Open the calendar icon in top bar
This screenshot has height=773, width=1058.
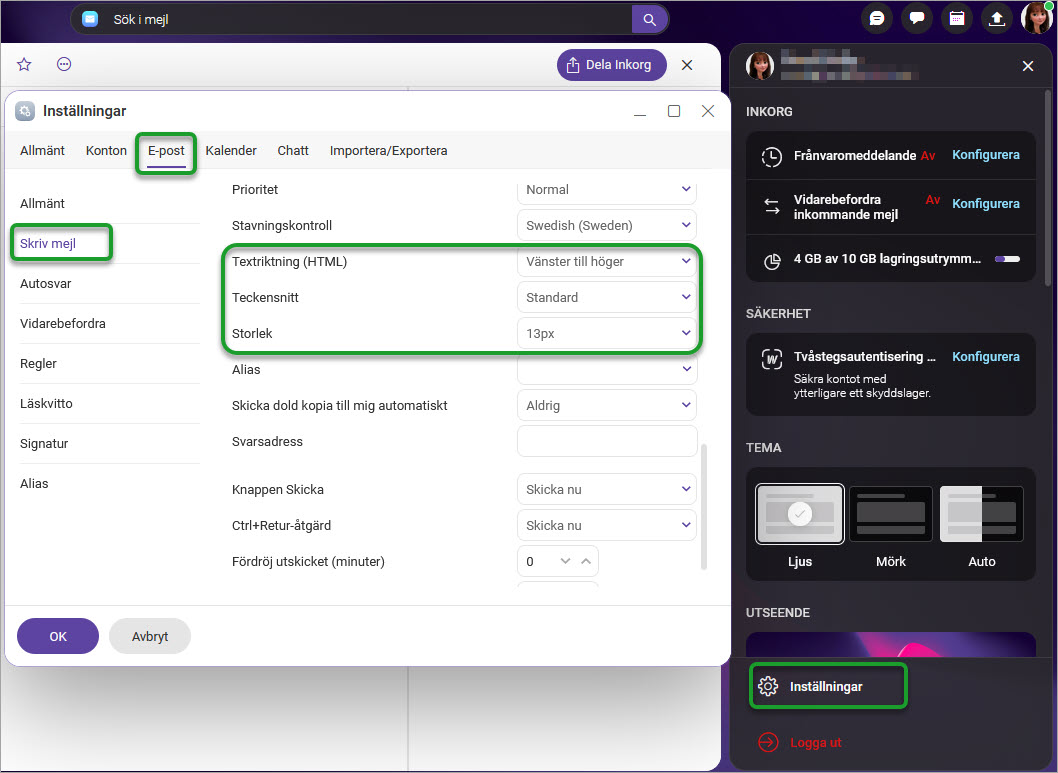point(957,19)
